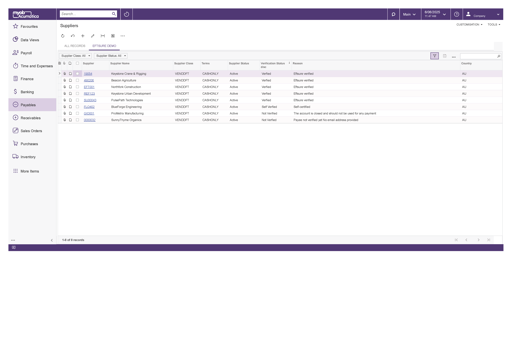
Task: Tick checkbox for SunnyThyme Organics row
Action: point(77,120)
